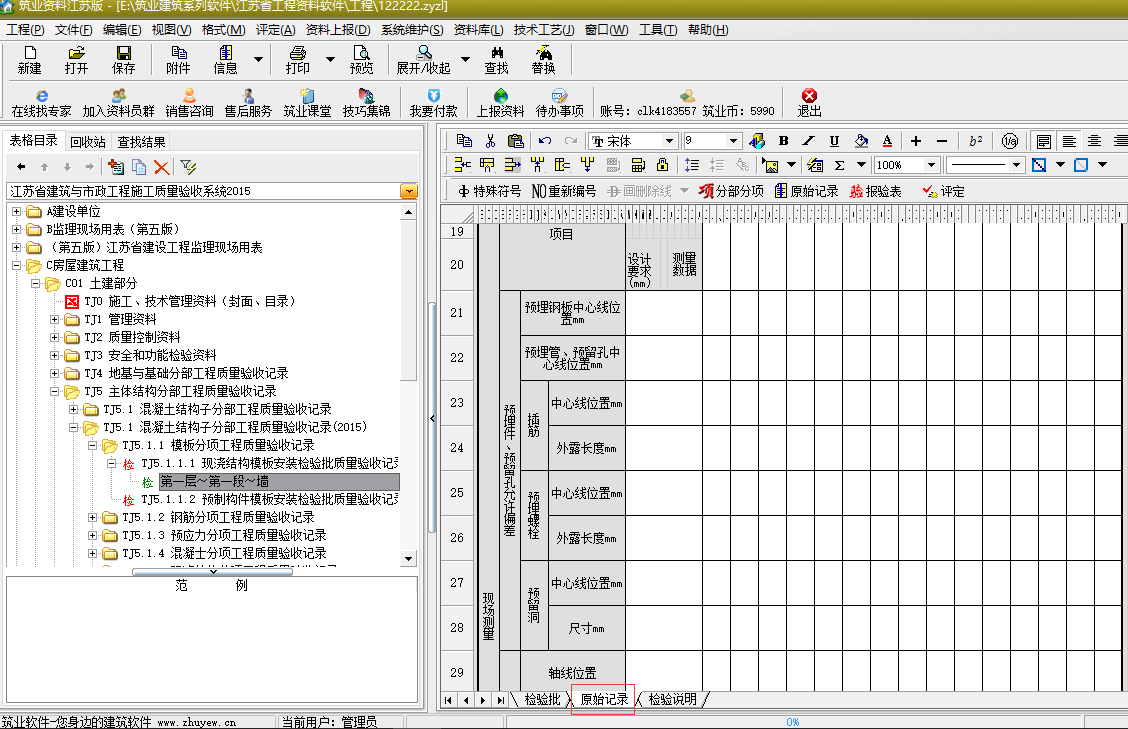Click the 保存 (Save) toolbar icon

click(123, 60)
